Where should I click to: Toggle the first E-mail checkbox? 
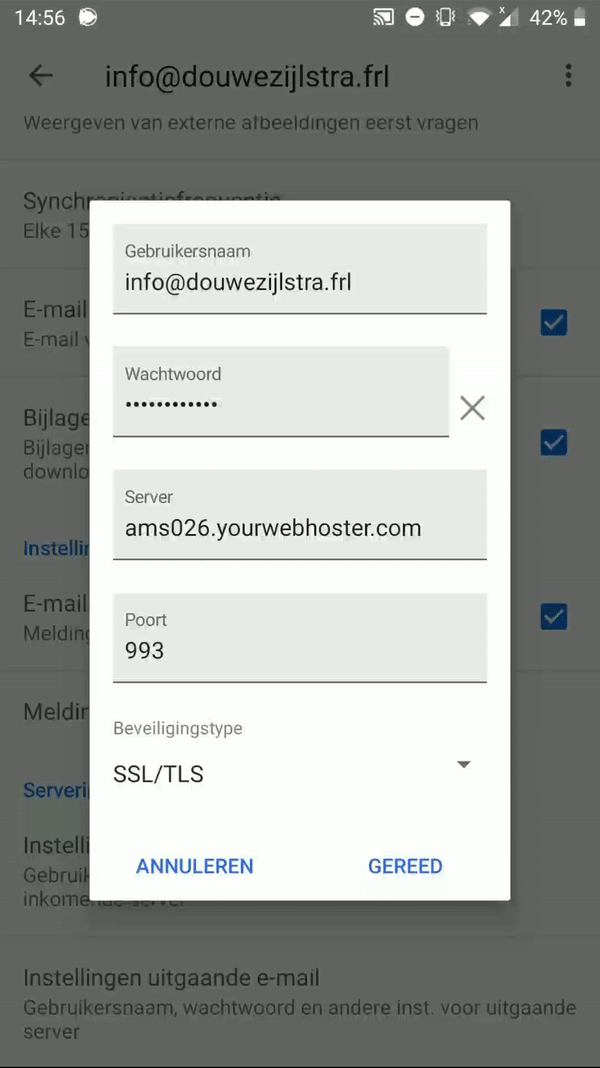point(554,323)
